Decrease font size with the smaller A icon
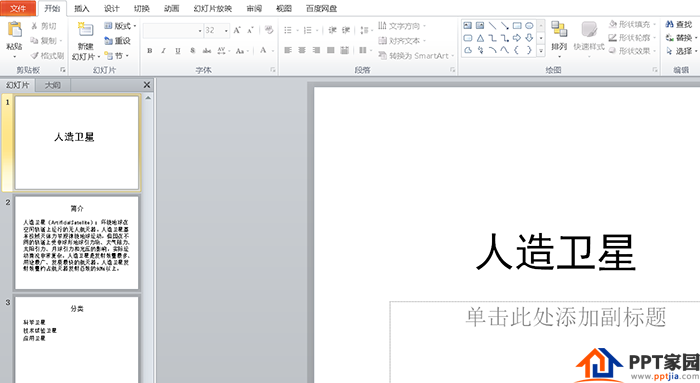The width and height of the screenshot is (700, 383). tap(250, 30)
